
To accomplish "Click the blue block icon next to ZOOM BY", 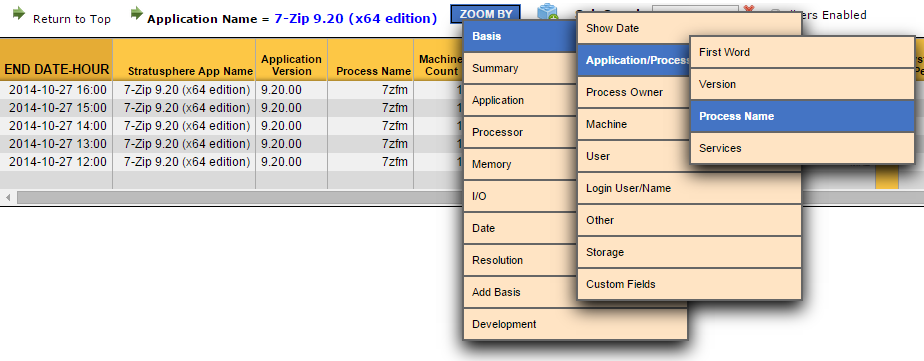I will [547, 12].
